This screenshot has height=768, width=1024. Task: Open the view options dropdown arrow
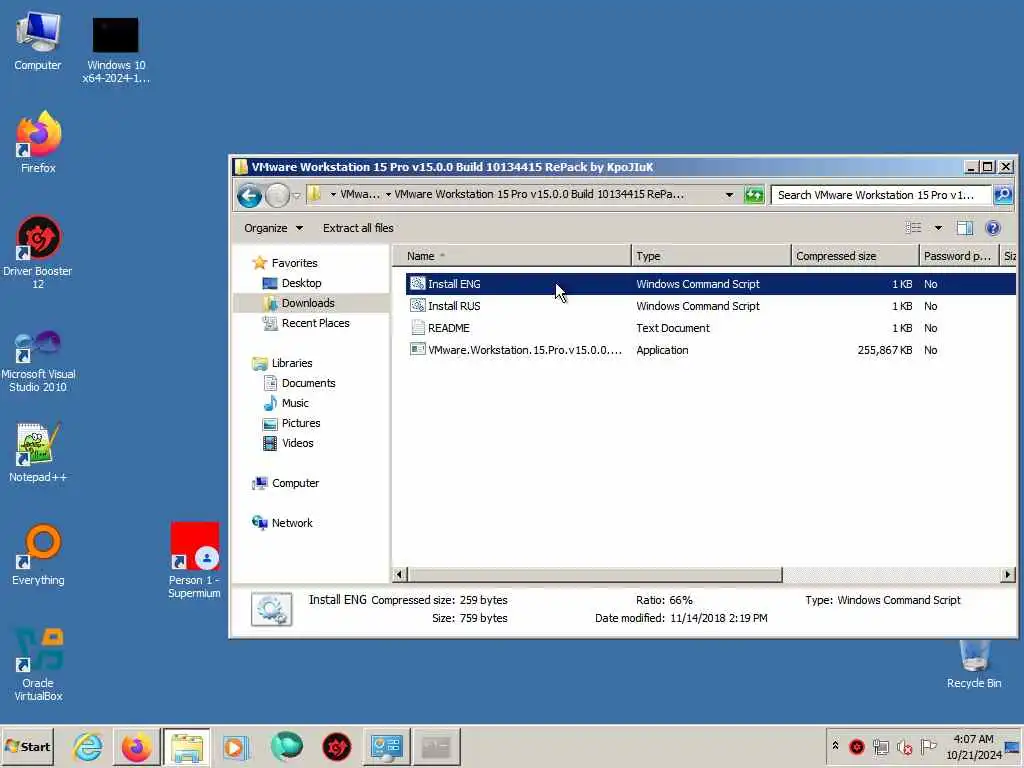(938, 228)
